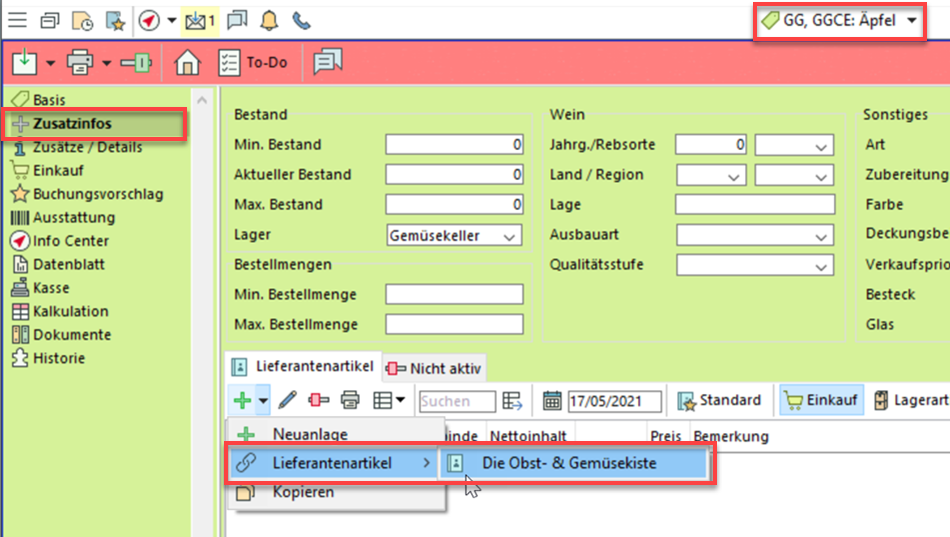950x537 pixels.
Task: Click the printer icon in supplier toolbar
Action: [350, 401]
